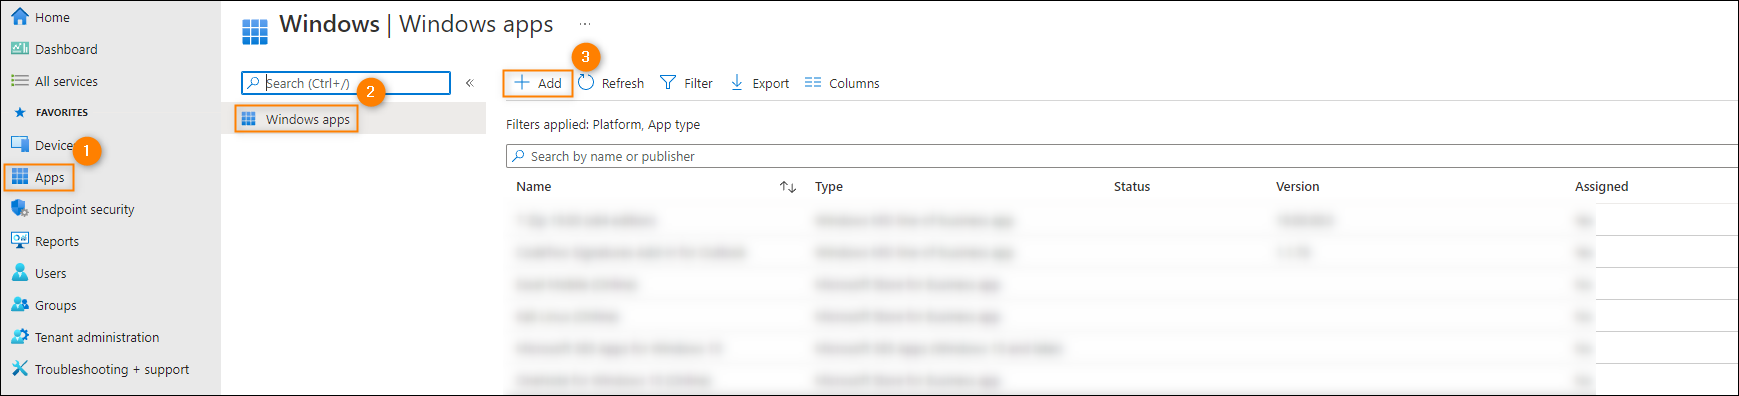Viewport: 1739px width, 396px height.
Task: Click the Name column header text
Action: click(x=534, y=187)
